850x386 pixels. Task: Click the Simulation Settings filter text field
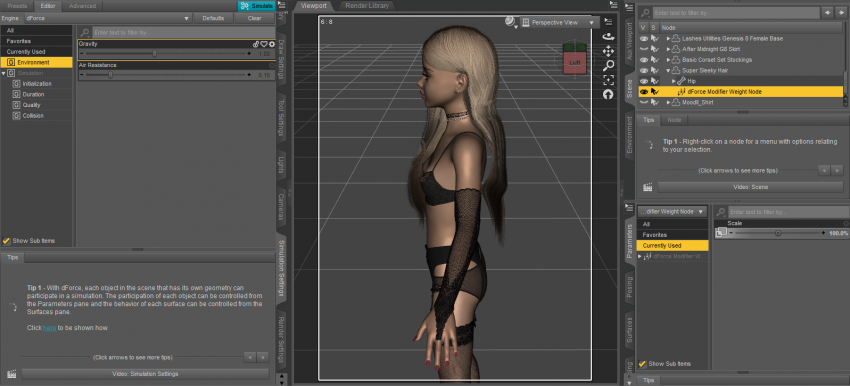[184, 33]
